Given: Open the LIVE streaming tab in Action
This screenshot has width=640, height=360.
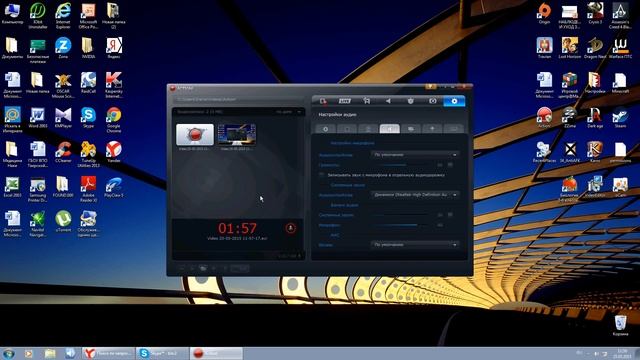Looking at the screenshot, I should (345, 101).
